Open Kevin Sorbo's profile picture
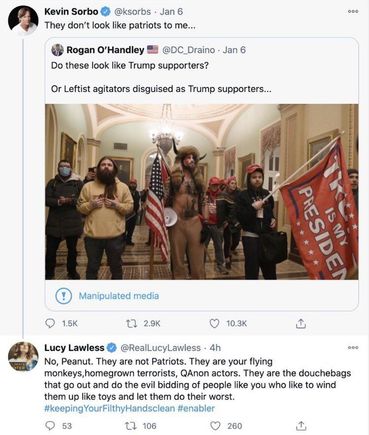This screenshot has width=369, height=435. click(x=23, y=20)
